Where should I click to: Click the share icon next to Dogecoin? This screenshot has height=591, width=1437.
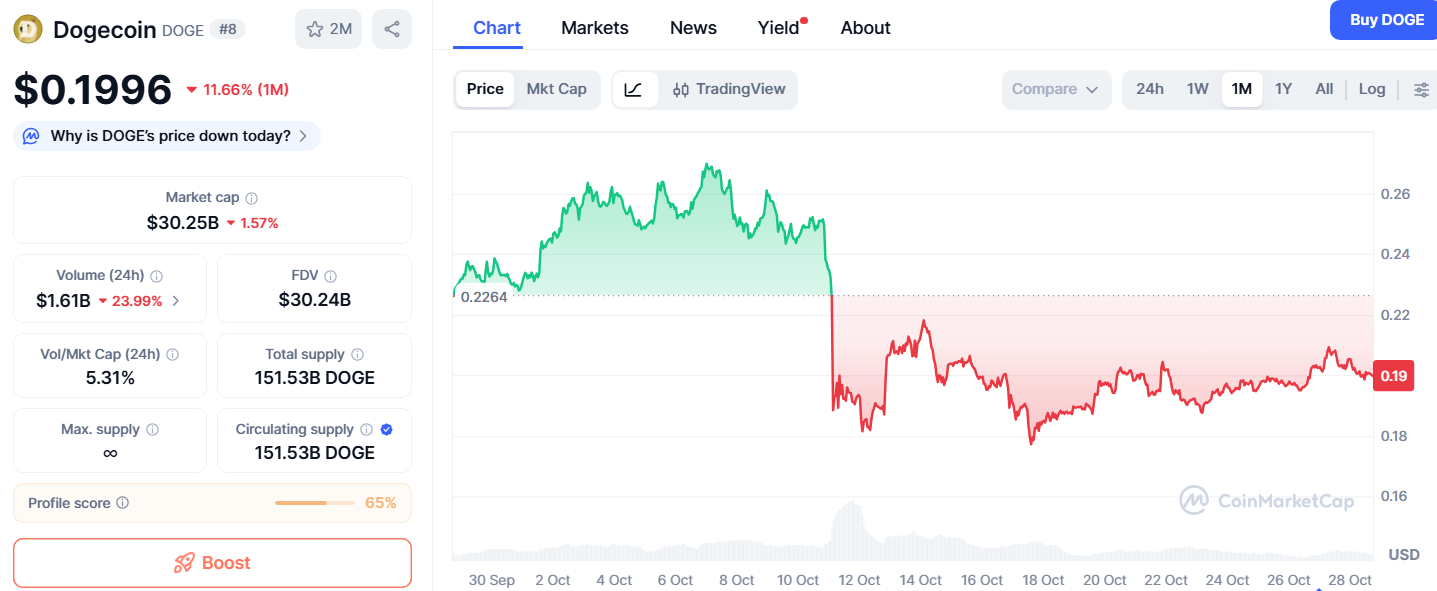pos(391,29)
